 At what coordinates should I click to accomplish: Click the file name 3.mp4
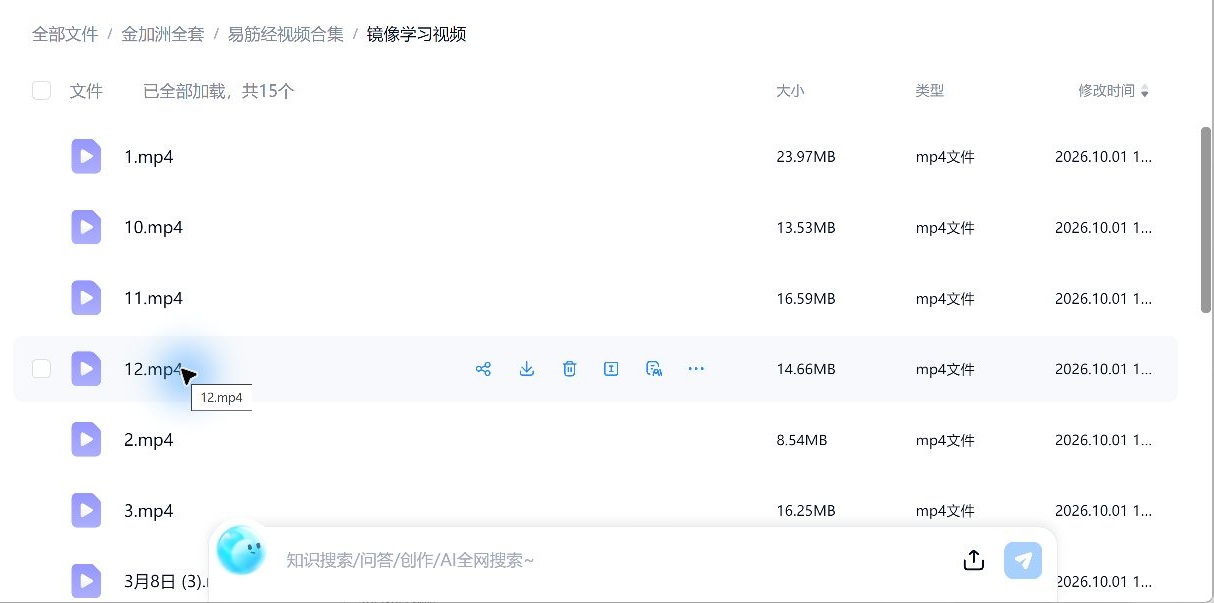pos(149,512)
